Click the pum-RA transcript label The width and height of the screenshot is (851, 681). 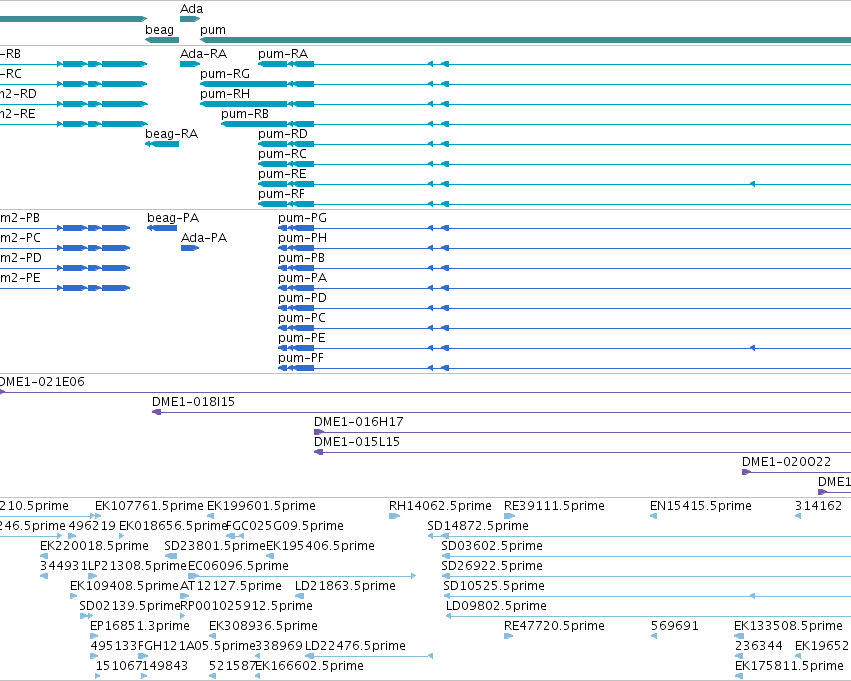click(x=283, y=54)
